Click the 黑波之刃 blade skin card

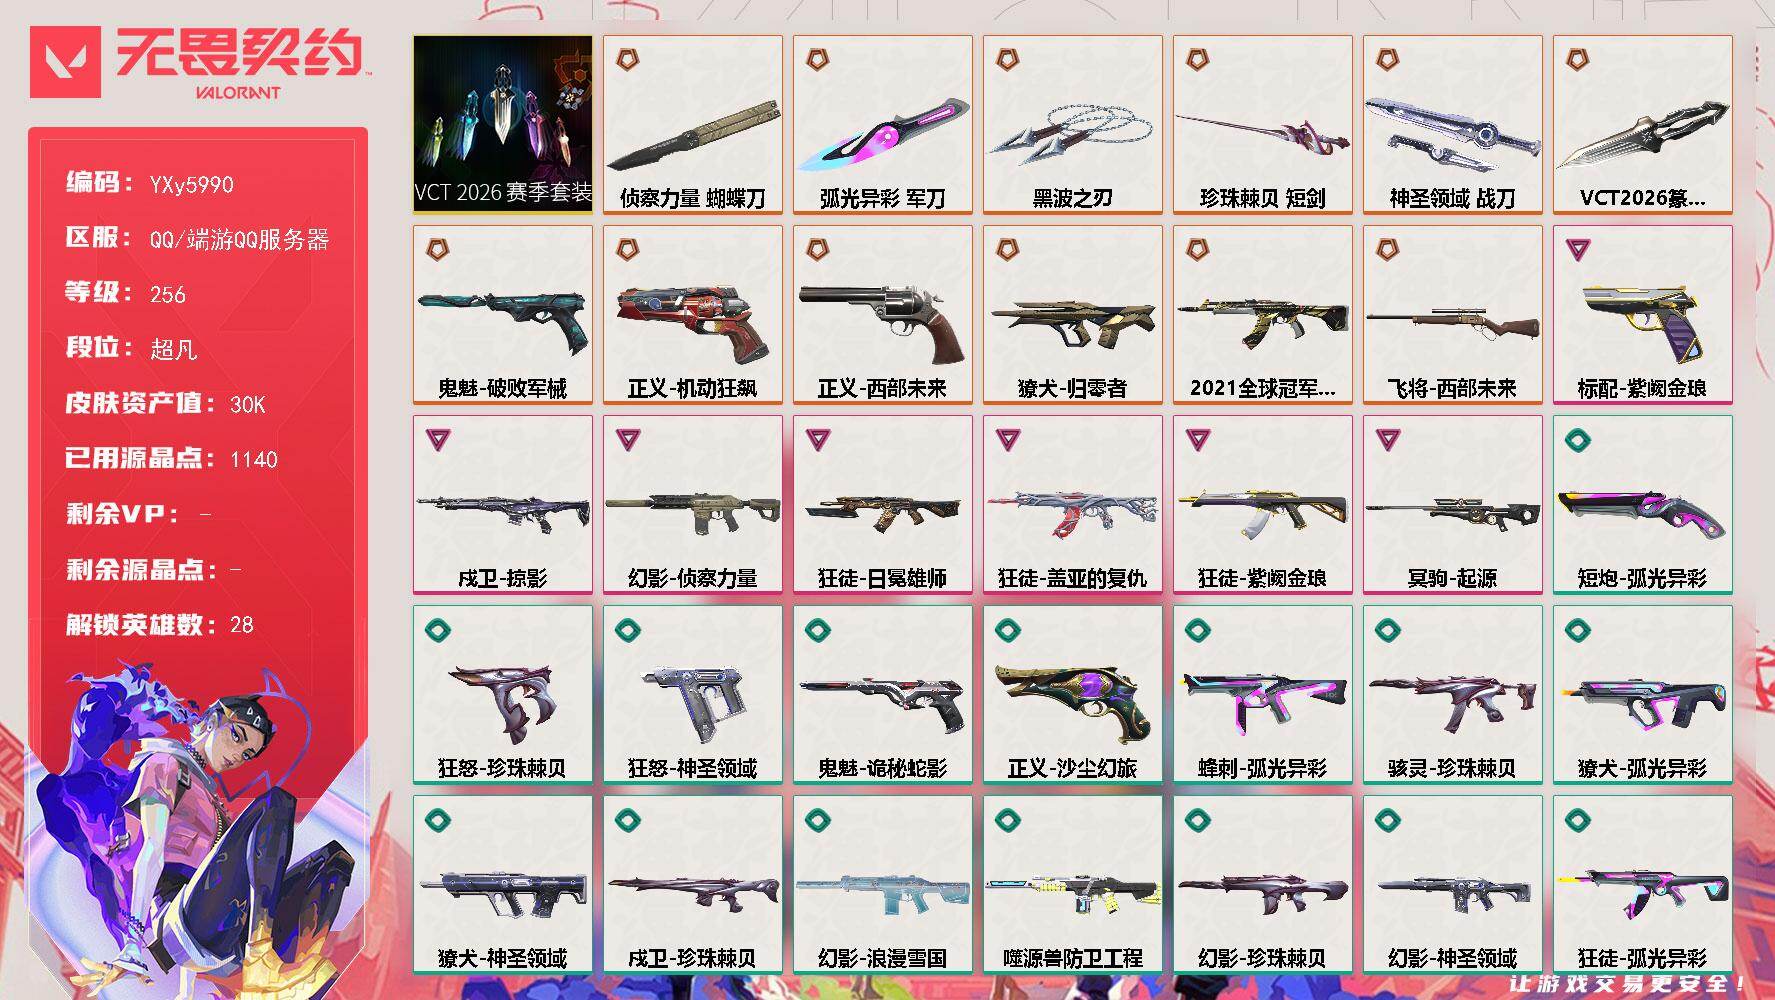(1072, 124)
